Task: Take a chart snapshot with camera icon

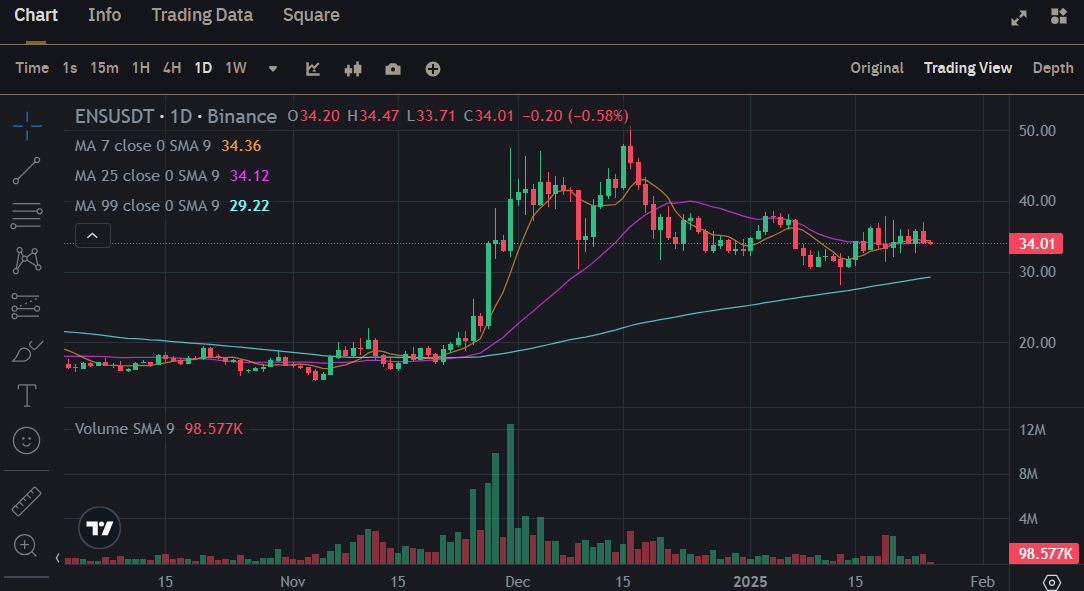Action: pyautogui.click(x=393, y=68)
